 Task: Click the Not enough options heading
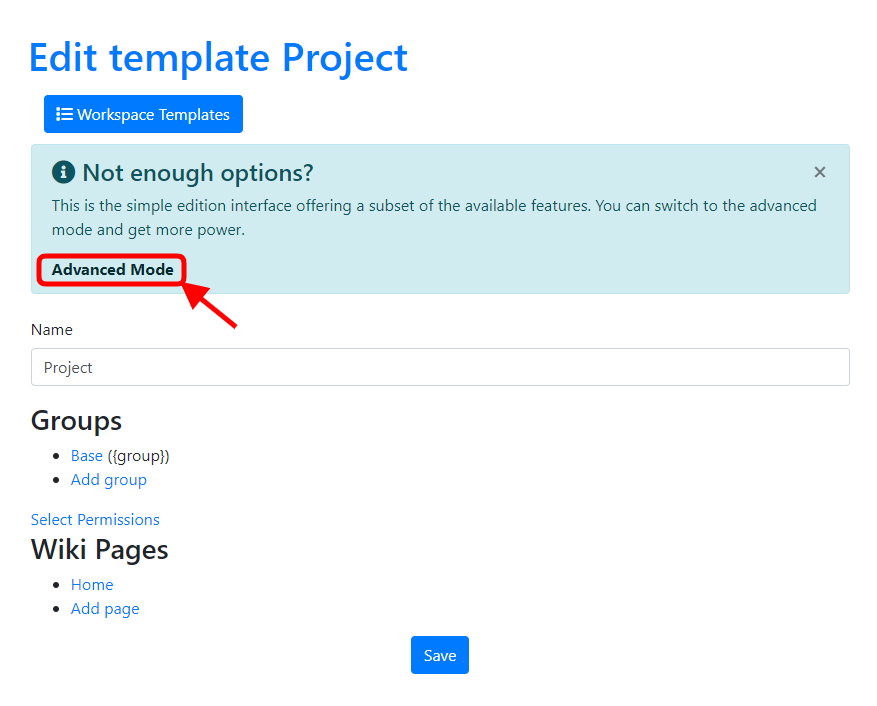point(197,173)
